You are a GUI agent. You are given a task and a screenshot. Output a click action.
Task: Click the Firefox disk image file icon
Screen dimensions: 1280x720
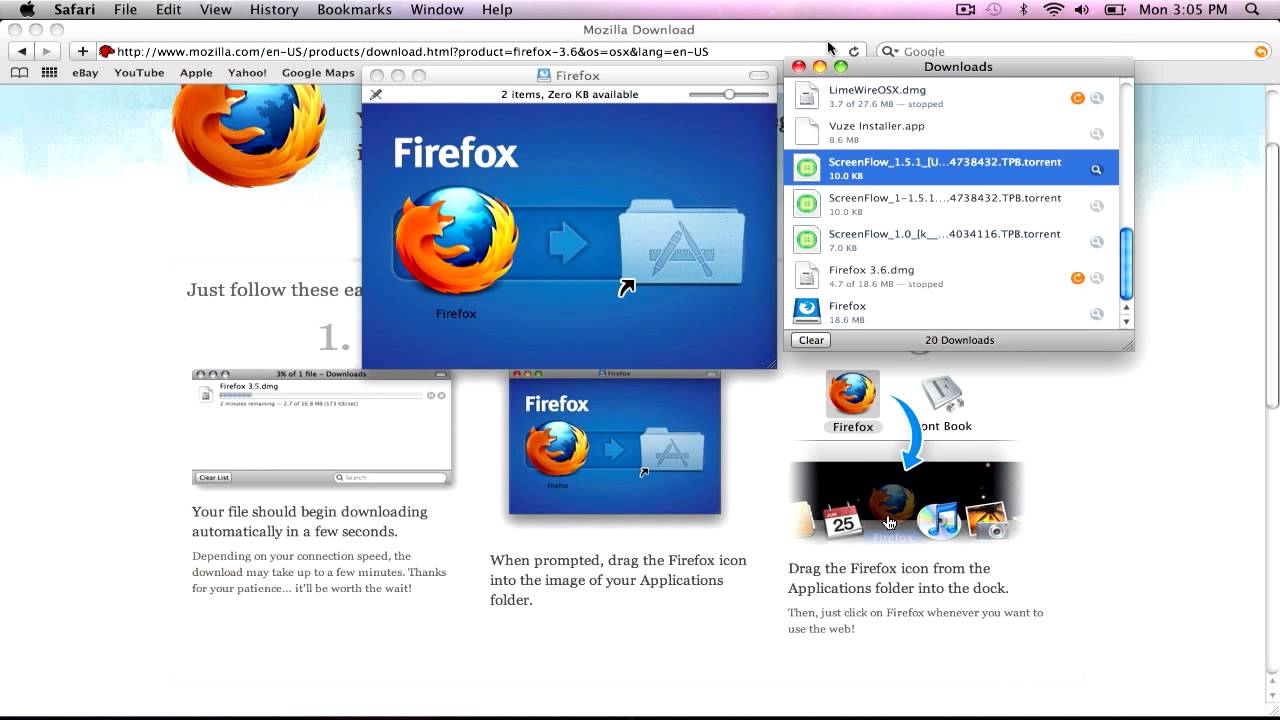point(807,311)
